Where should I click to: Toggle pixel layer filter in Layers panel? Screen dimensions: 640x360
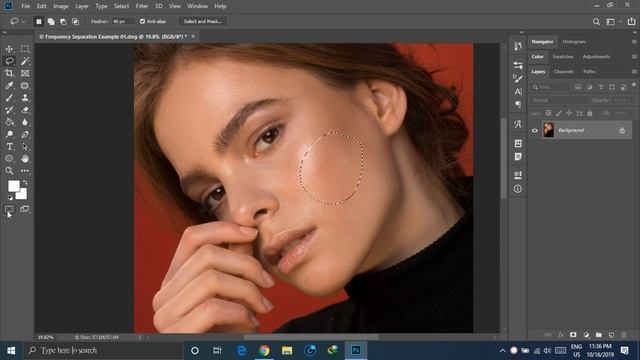[578, 87]
